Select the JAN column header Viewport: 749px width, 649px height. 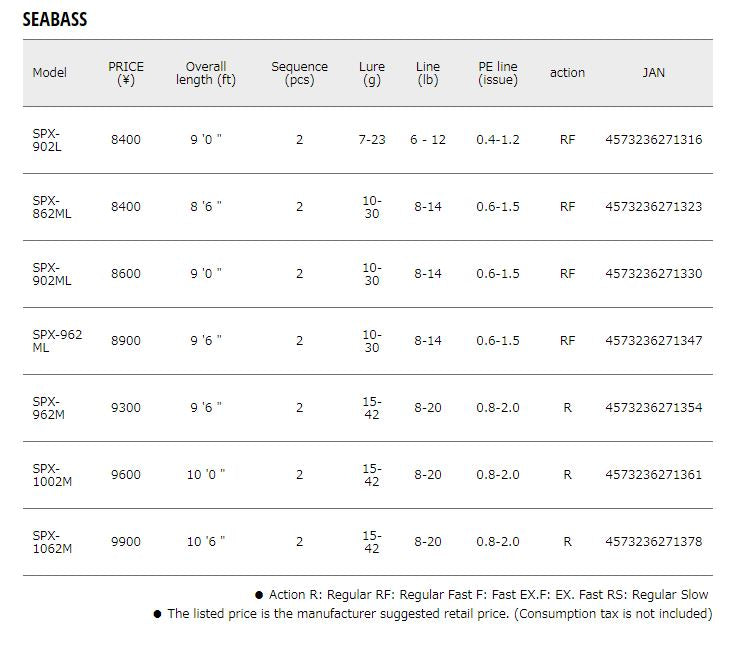point(653,73)
